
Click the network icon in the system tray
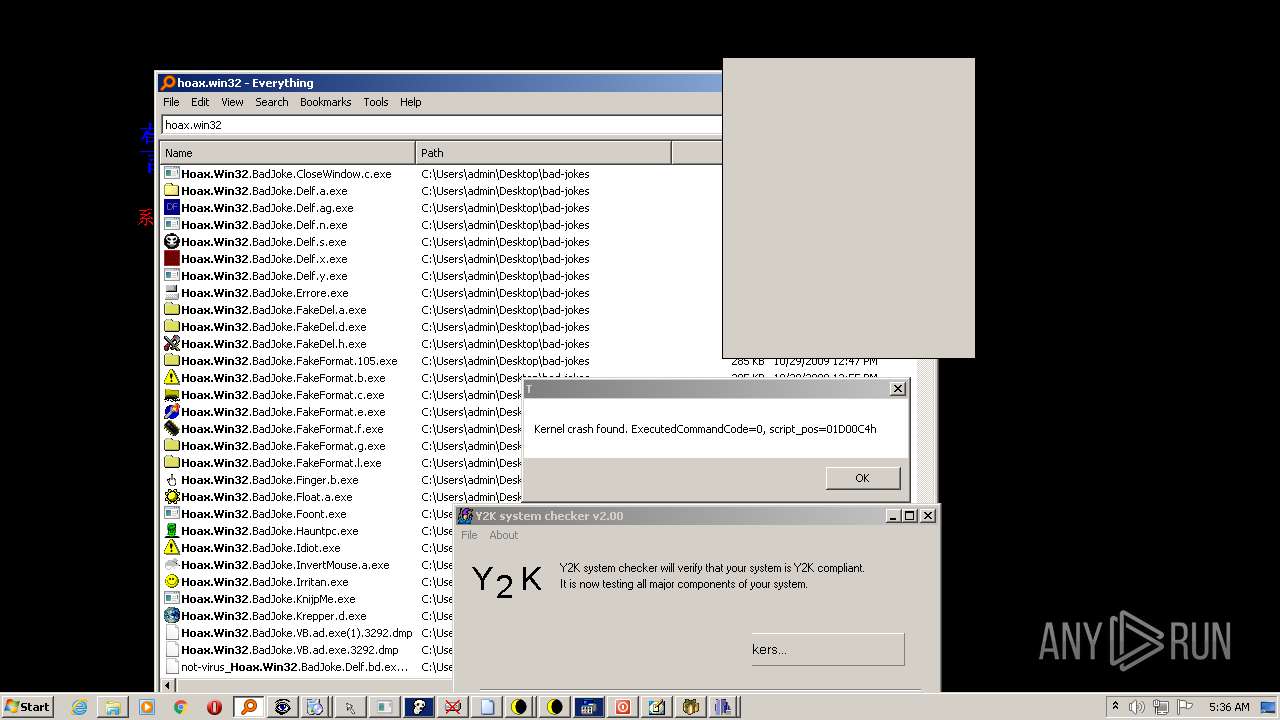1162,707
